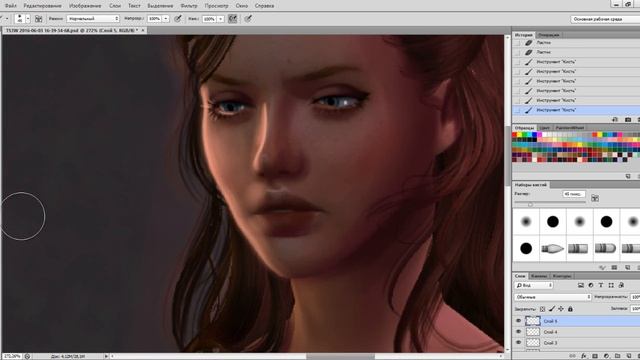Image resolution: width=640 pixels, height=360 pixels.
Task: Click the zoom percentage field in status bar
Action: [11, 356]
